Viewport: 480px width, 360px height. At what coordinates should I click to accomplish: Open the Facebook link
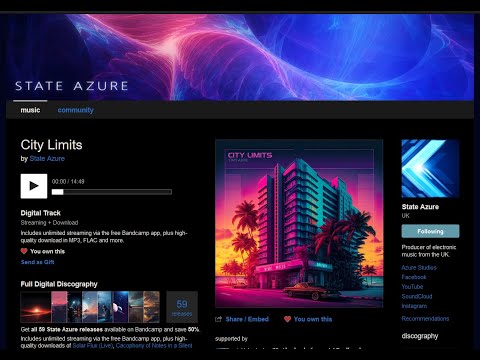pos(414,277)
